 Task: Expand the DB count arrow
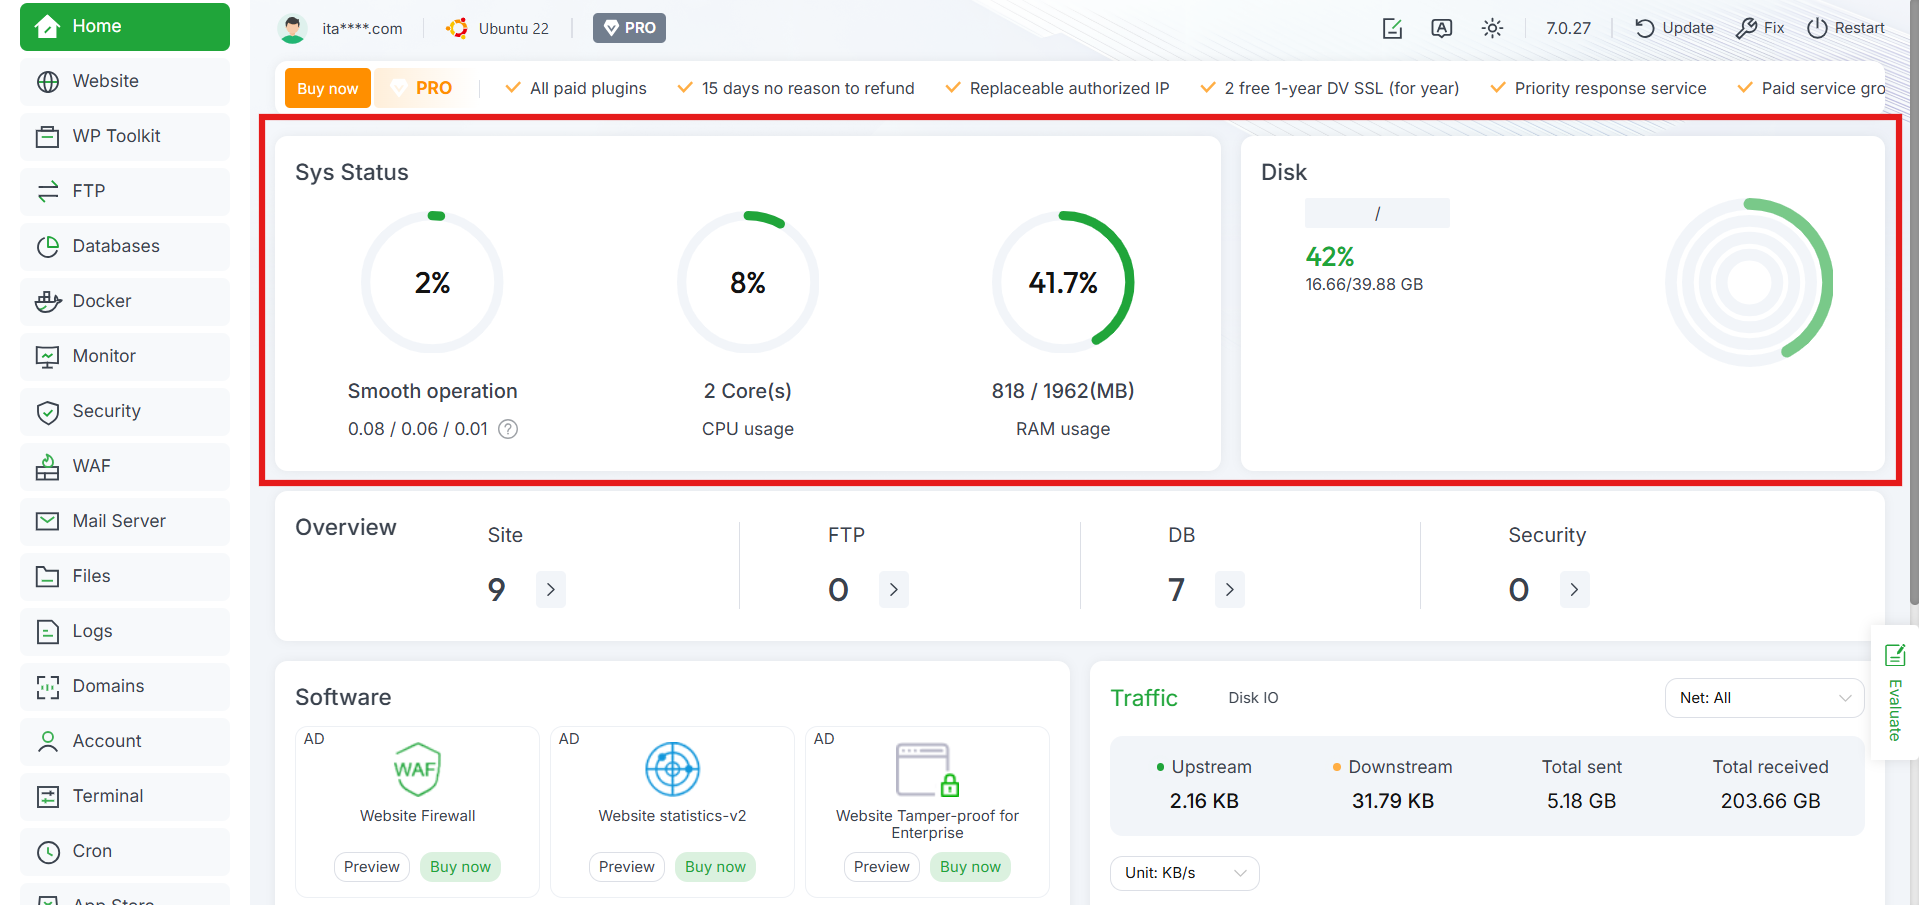(x=1230, y=590)
